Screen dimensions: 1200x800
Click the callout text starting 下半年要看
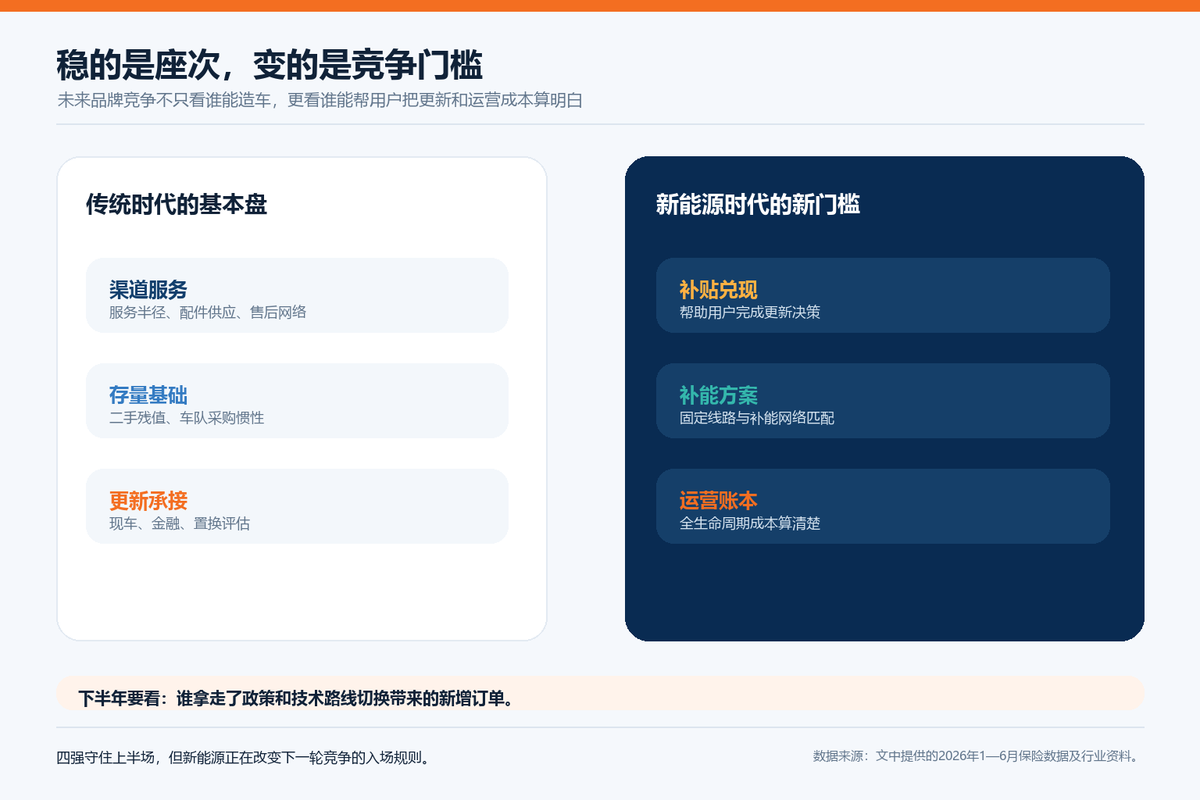297,698
